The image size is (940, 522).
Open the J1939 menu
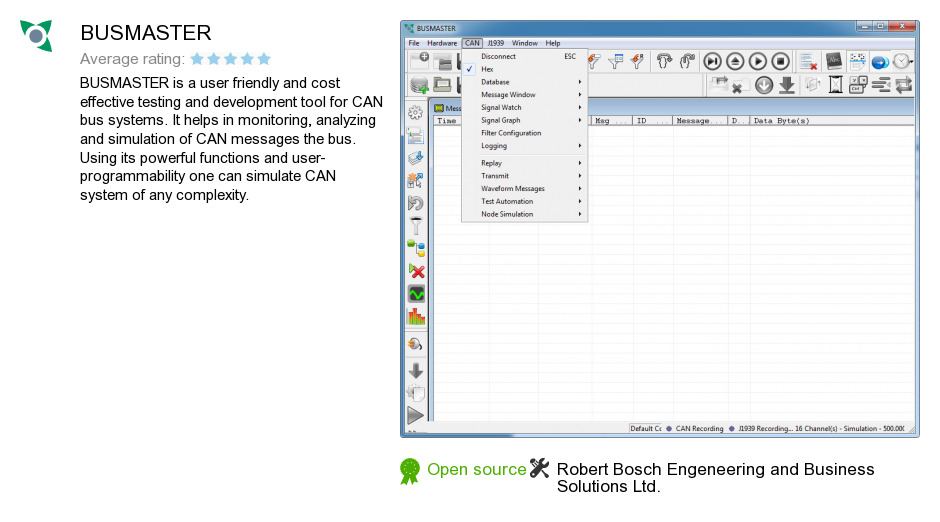(495, 43)
